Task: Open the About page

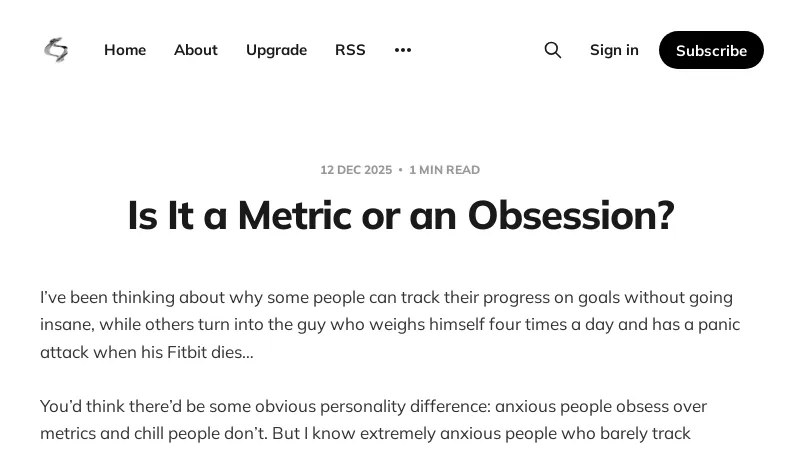Action: tap(196, 50)
